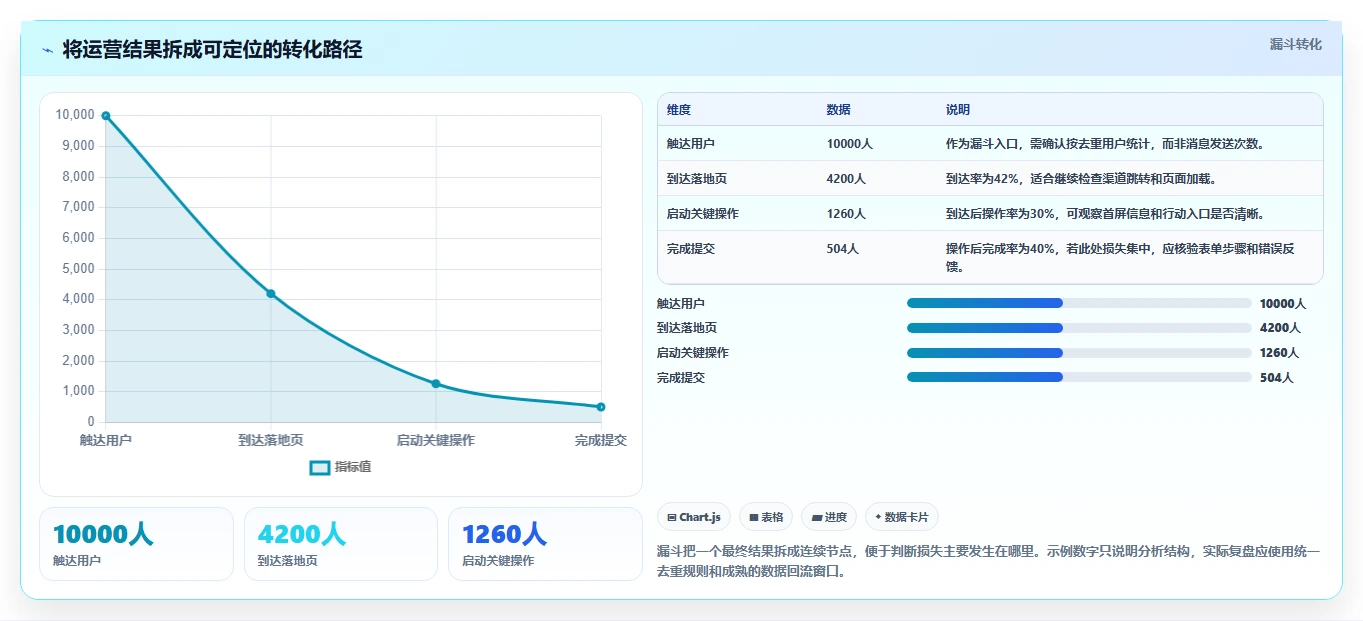Click the 到达落地页 x-axis label
Image resolution: width=1363 pixels, height=621 pixels.
[x=271, y=440]
